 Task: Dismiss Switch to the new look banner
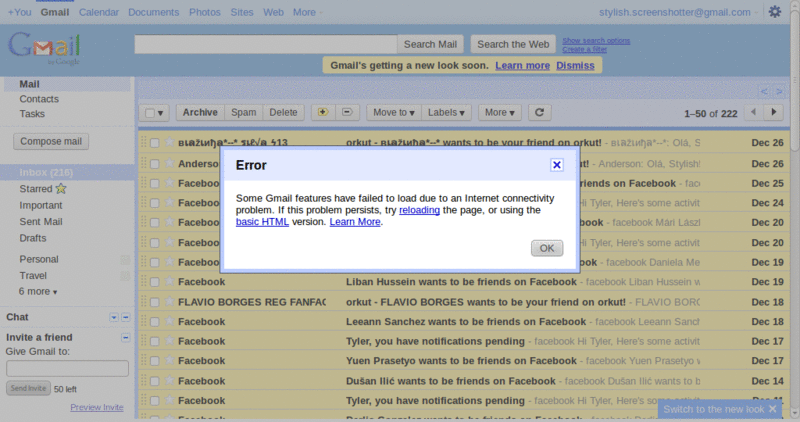(772, 409)
